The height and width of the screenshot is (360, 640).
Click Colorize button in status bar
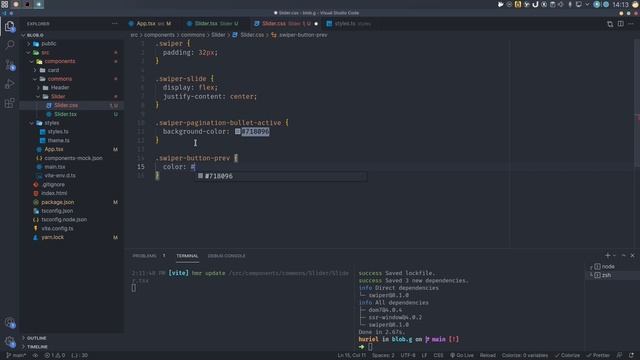[x=567, y=356]
